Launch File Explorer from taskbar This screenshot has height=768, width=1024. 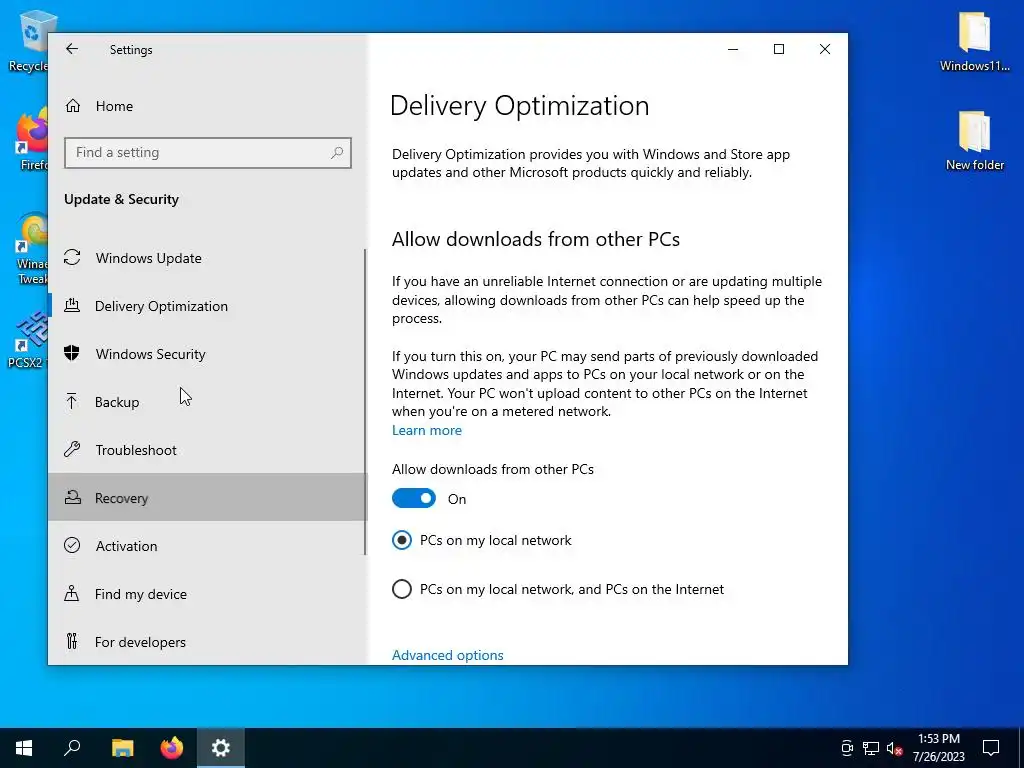click(x=122, y=748)
